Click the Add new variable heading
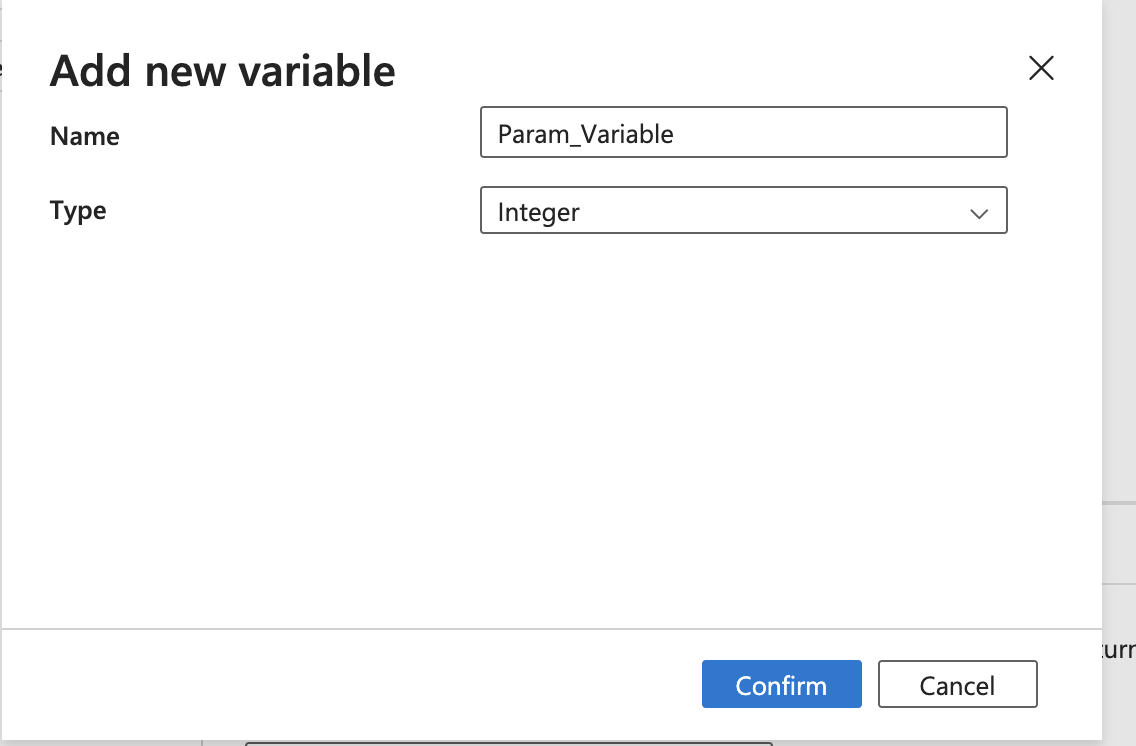Viewport: 1136px width, 746px height. [x=222, y=71]
